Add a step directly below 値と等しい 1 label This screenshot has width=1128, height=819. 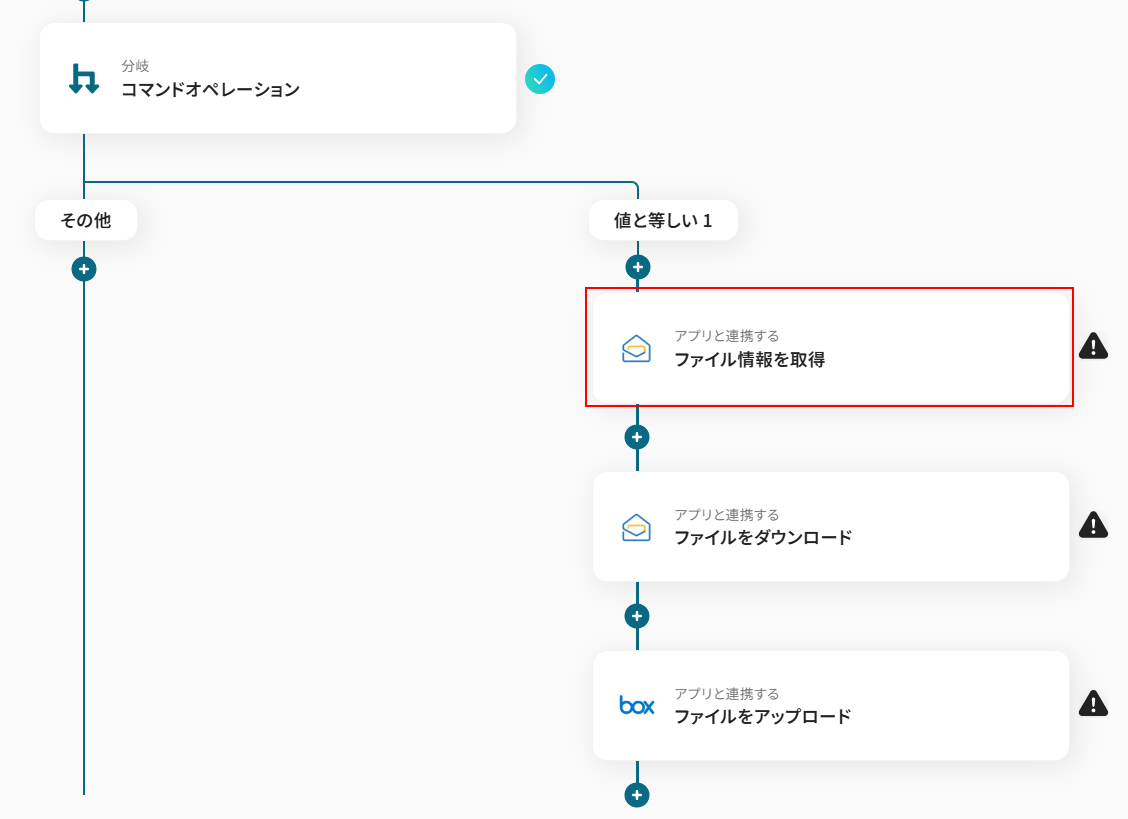pos(637,267)
